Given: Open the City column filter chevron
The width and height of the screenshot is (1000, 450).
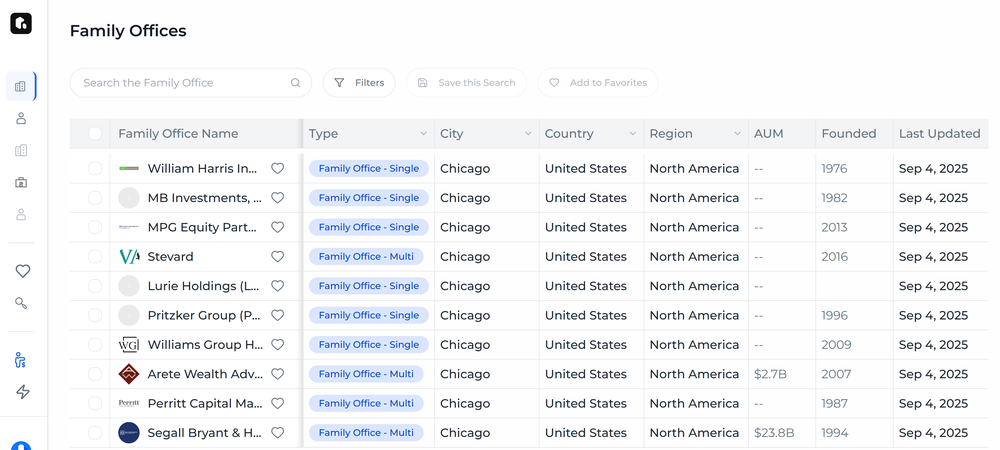Looking at the screenshot, I should tap(528, 134).
